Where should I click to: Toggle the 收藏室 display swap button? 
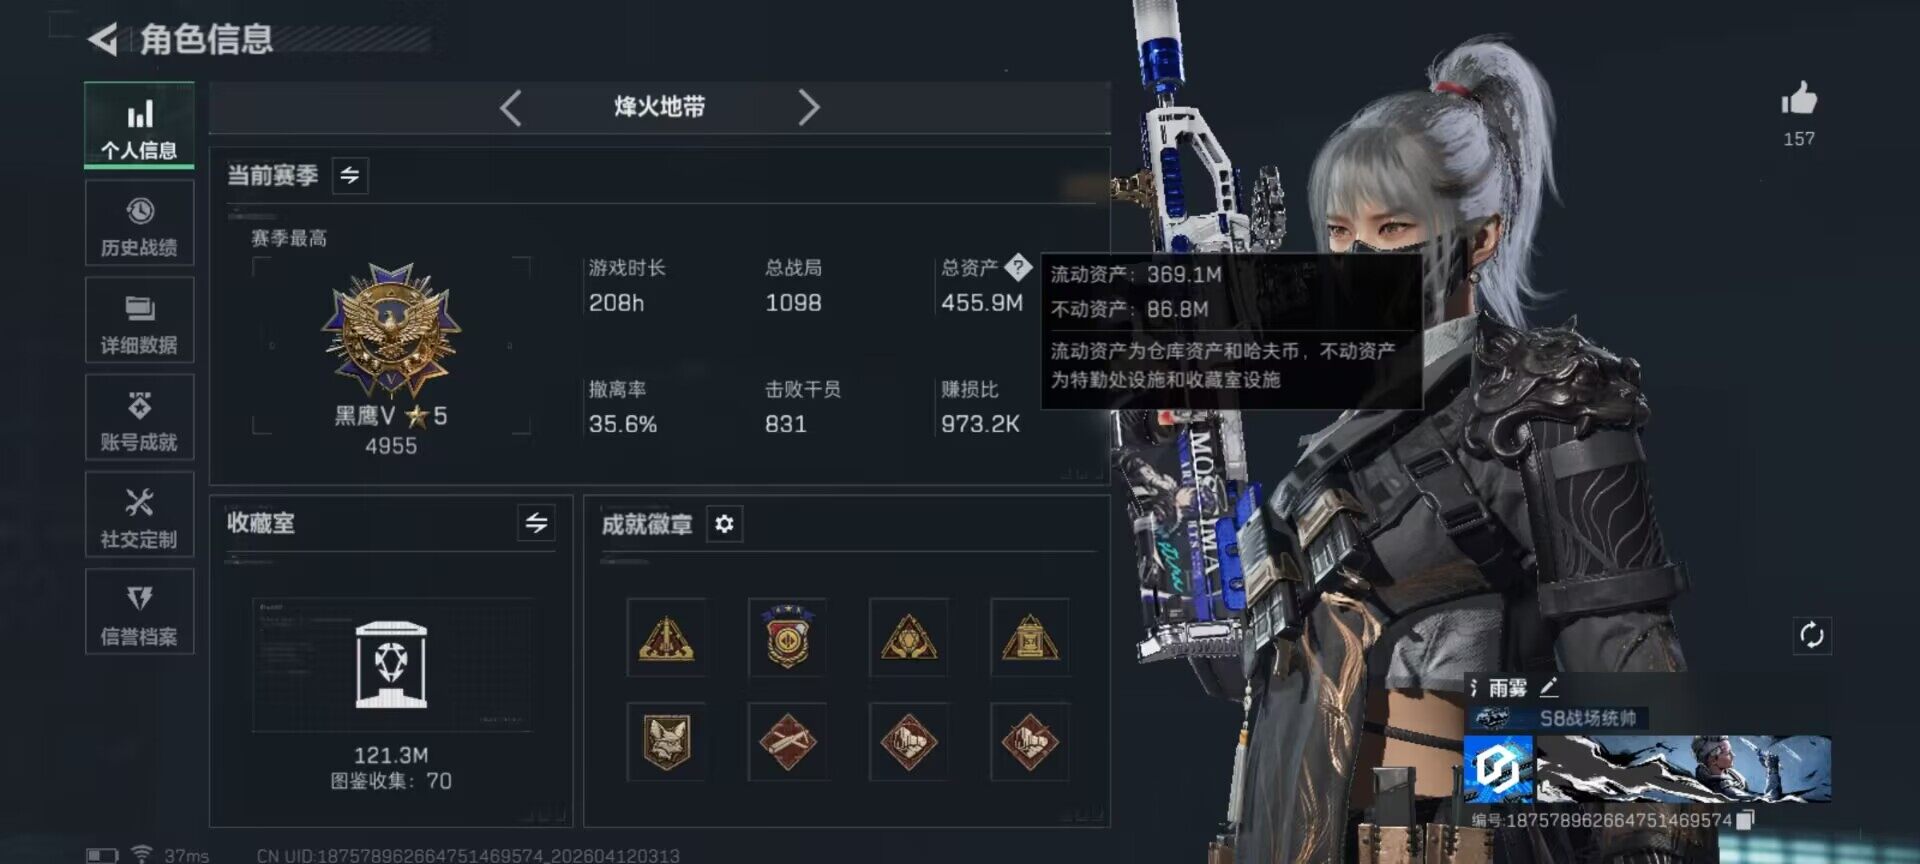pyautogui.click(x=536, y=522)
